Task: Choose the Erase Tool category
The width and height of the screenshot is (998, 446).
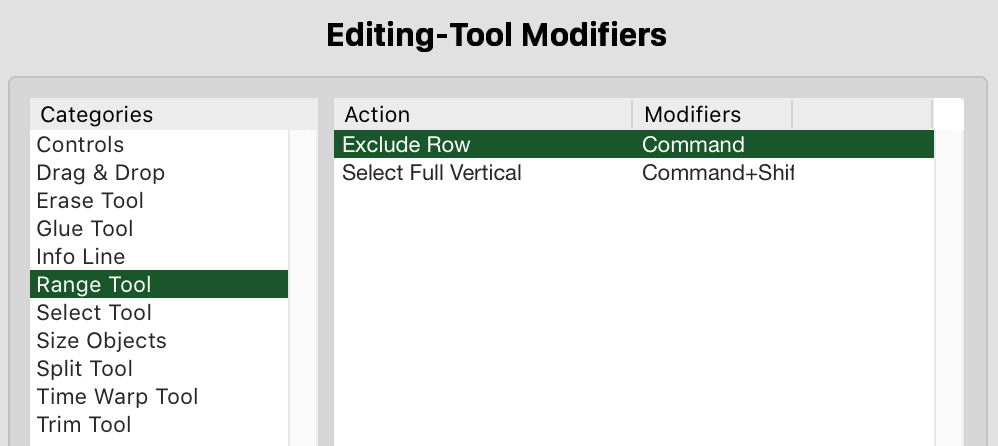Action: click(x=90, y=201)
